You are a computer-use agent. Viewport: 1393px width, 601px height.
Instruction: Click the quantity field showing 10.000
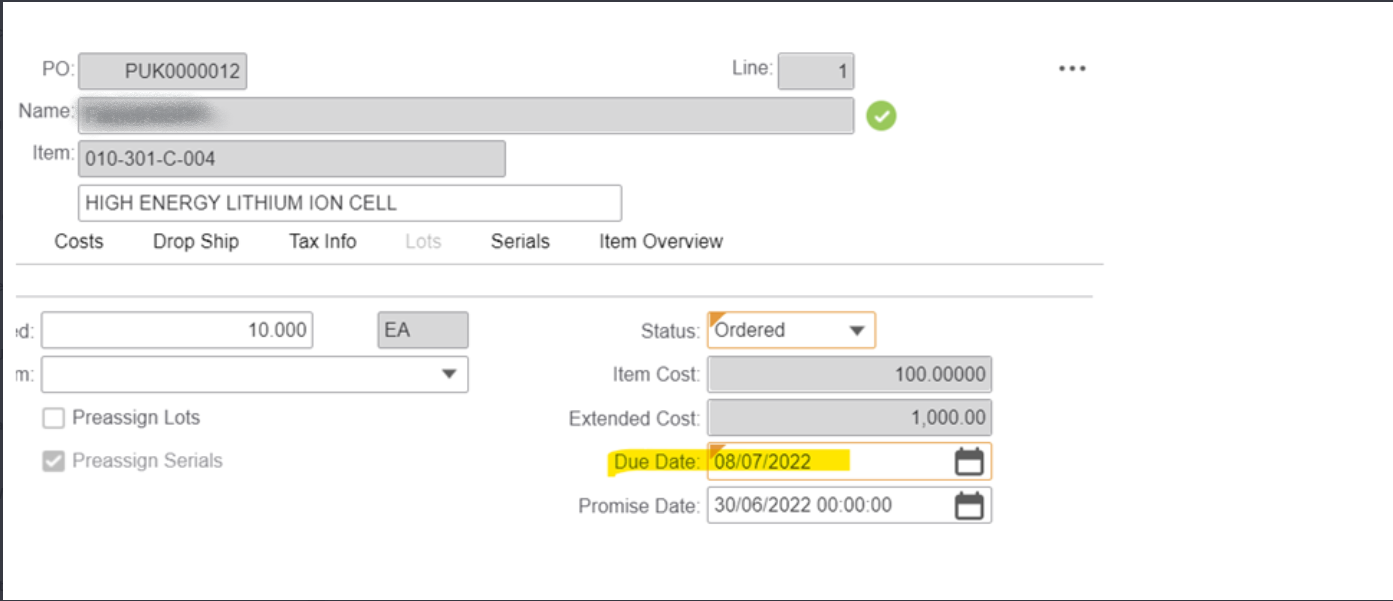[x=177, y=331]
